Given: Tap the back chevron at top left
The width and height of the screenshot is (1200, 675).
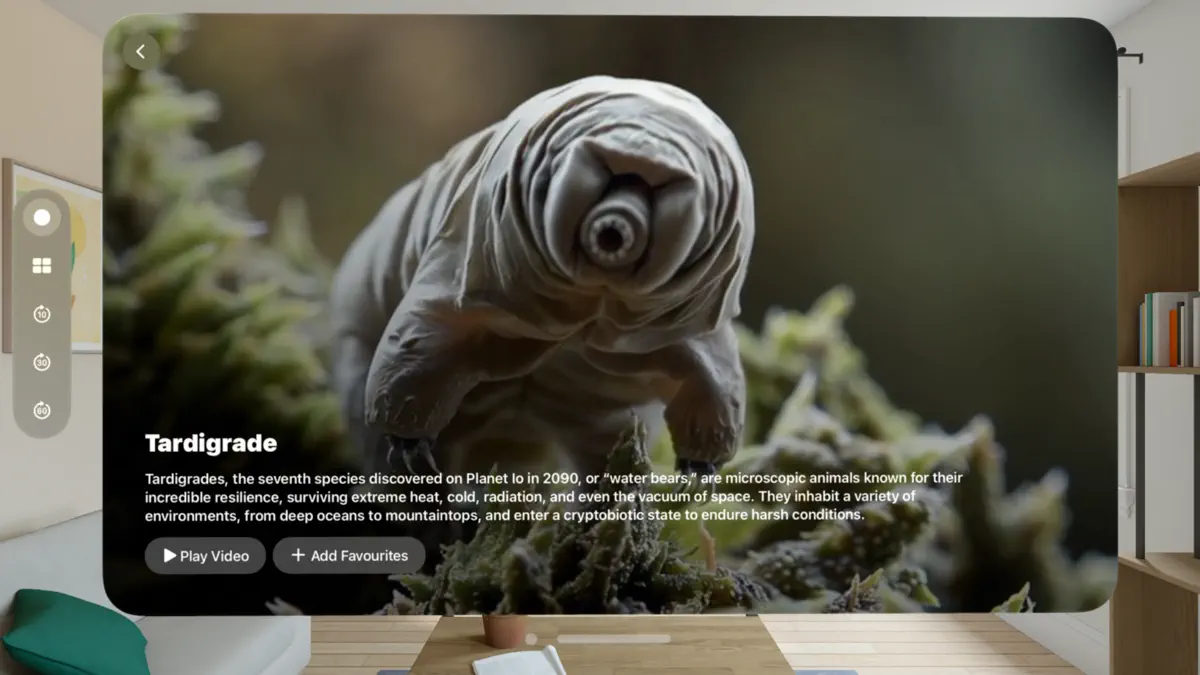Looking at the screenshot, I should pyautogui.click(x=141, y=51).
